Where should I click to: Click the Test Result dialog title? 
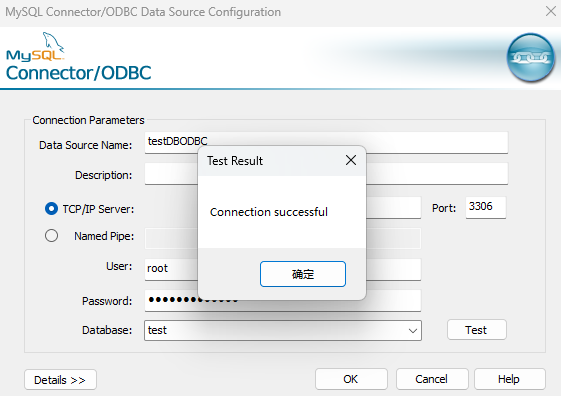point(235,161)
